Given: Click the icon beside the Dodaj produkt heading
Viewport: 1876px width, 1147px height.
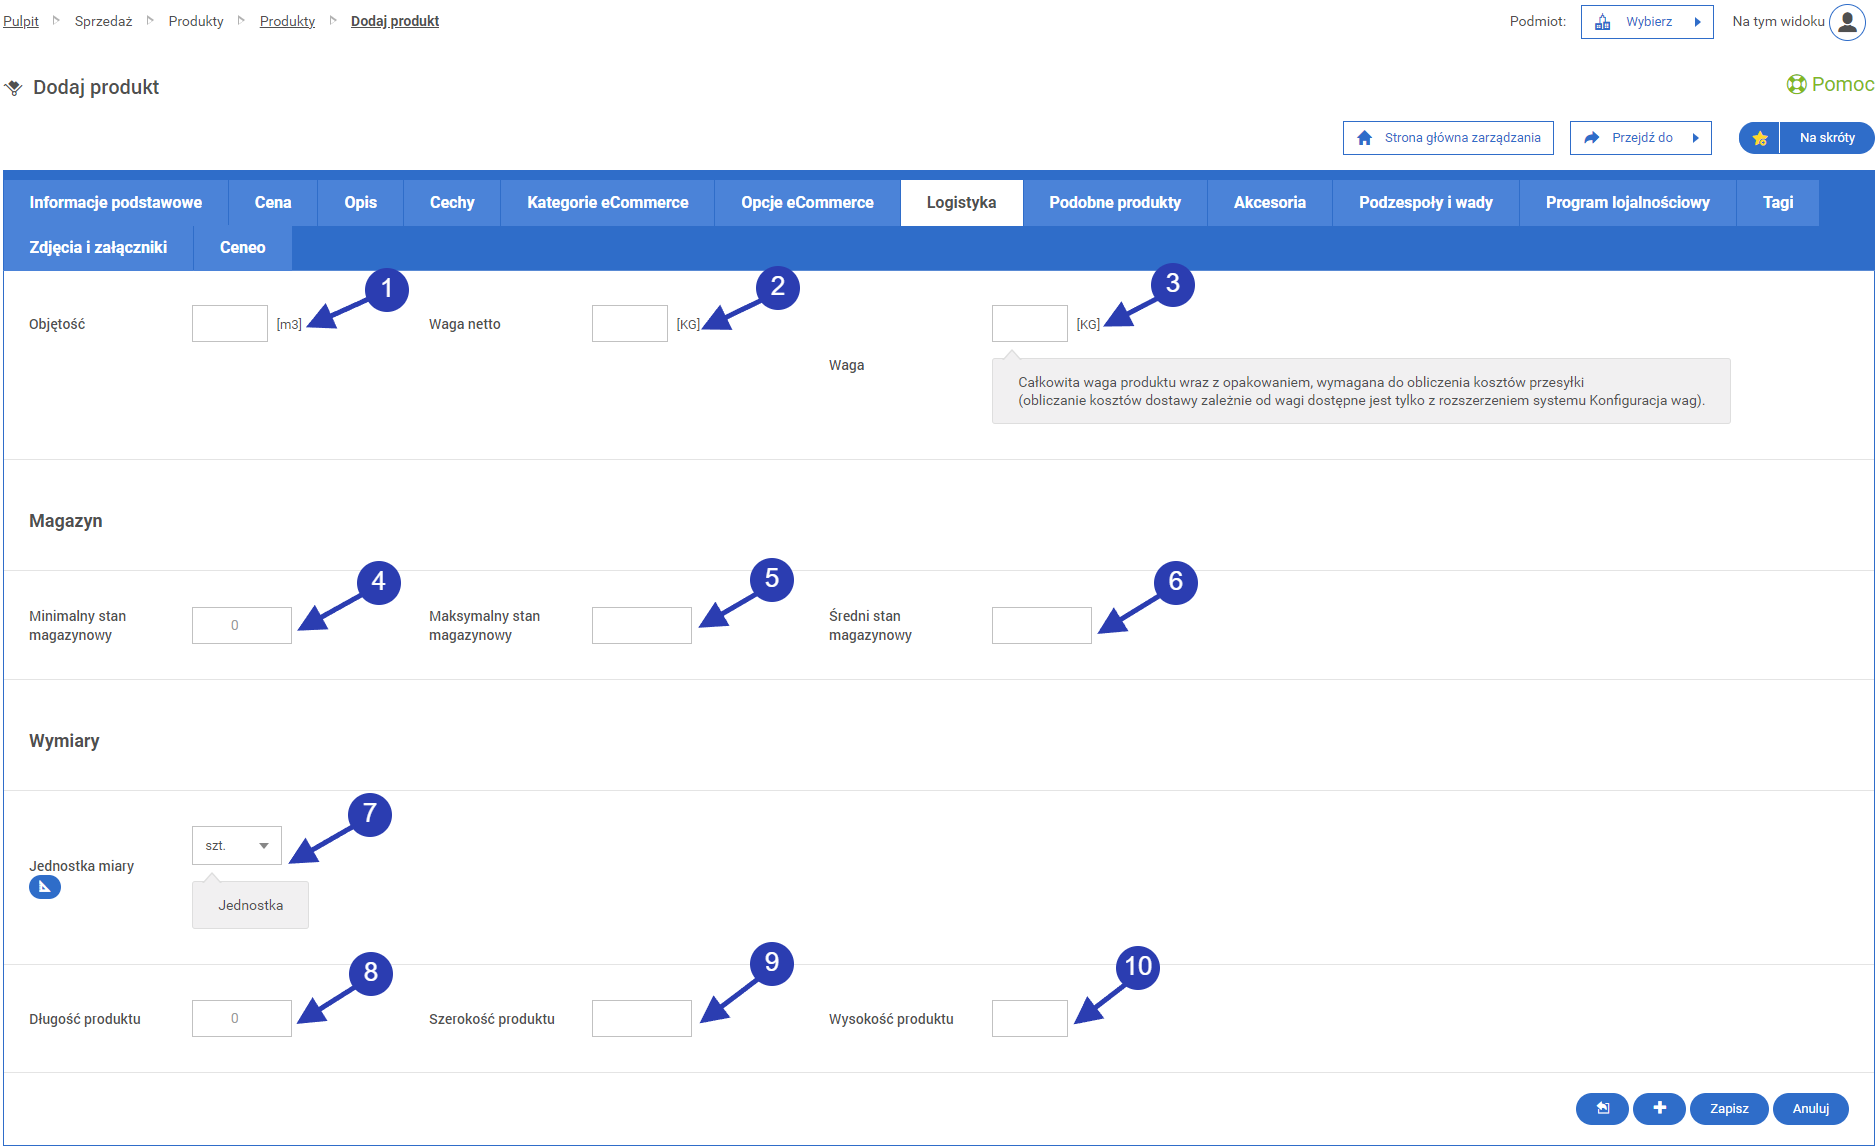Looking at the screenshot, I should [x=14, y=88].
